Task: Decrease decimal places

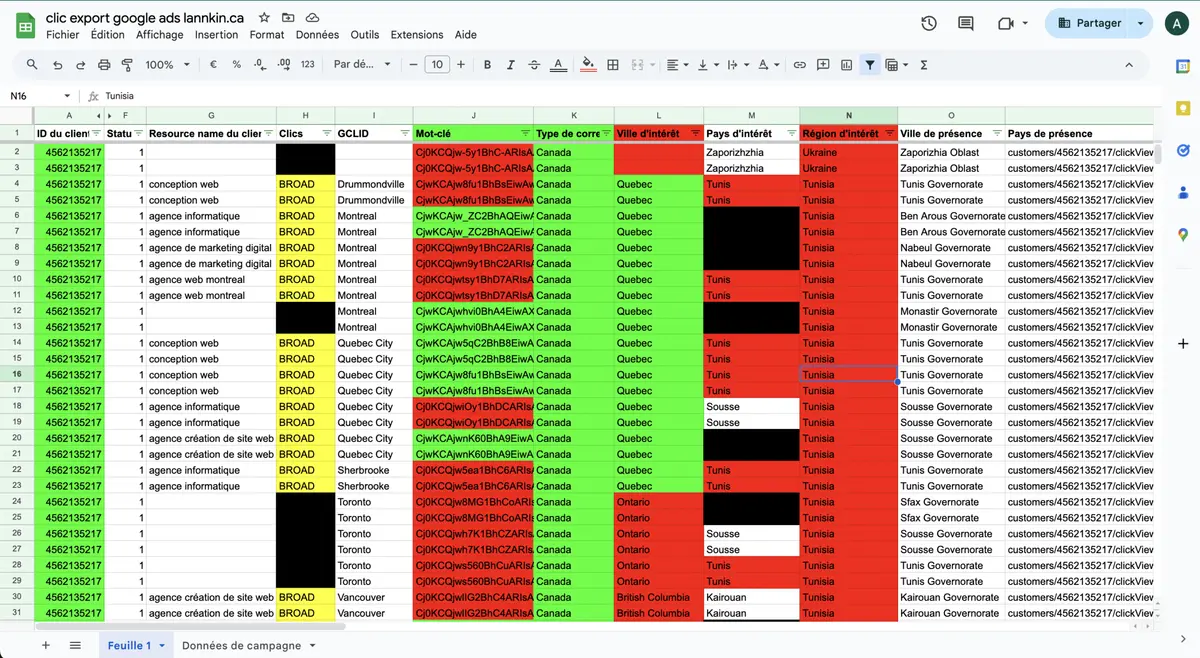Action: (x=260, y=65)
